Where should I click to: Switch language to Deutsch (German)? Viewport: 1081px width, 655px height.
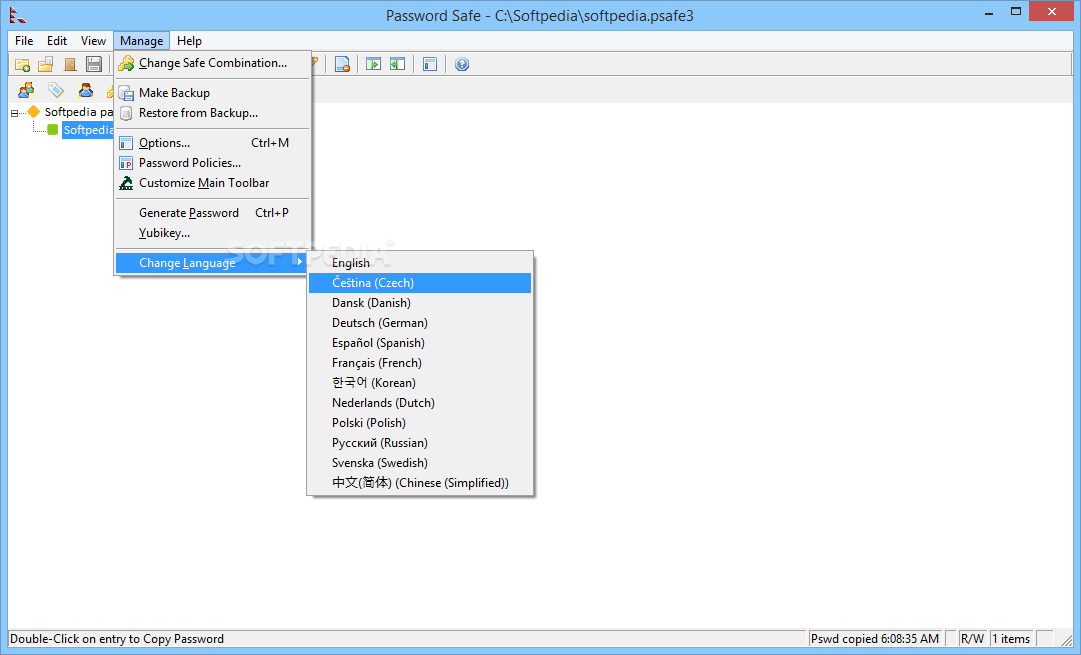420,323
